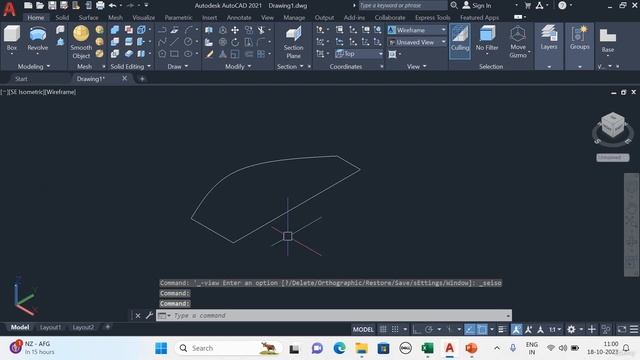
Task: Click the MODEL space button in status bar
Action: (x=363, y=329)
